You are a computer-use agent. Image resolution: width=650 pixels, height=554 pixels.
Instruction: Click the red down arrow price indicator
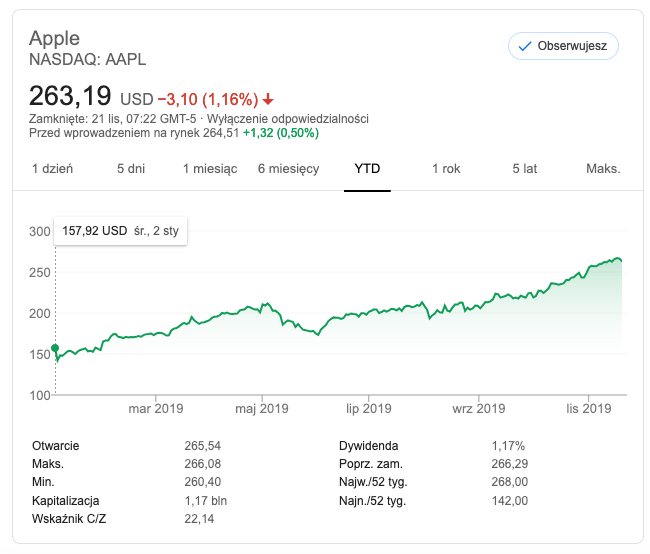point(268,99)
